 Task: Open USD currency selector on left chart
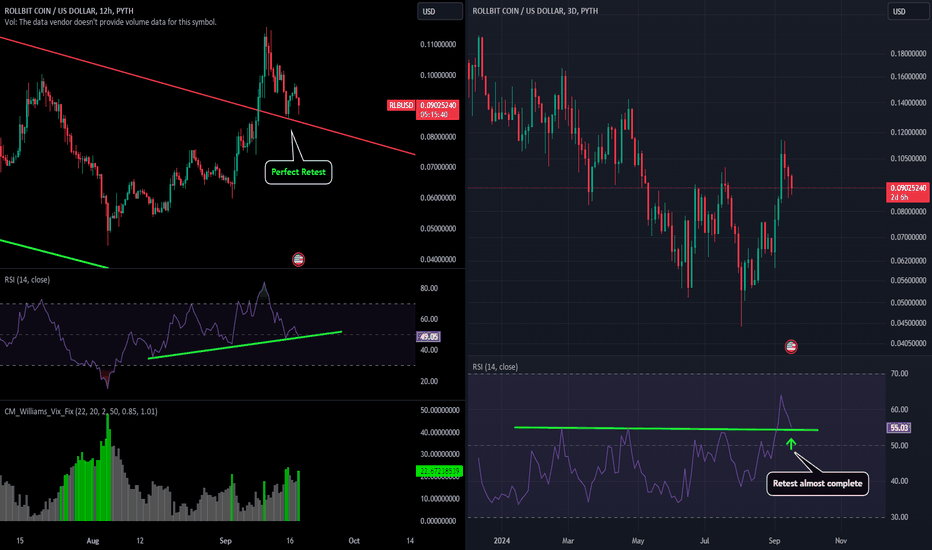tap(440, 11)
